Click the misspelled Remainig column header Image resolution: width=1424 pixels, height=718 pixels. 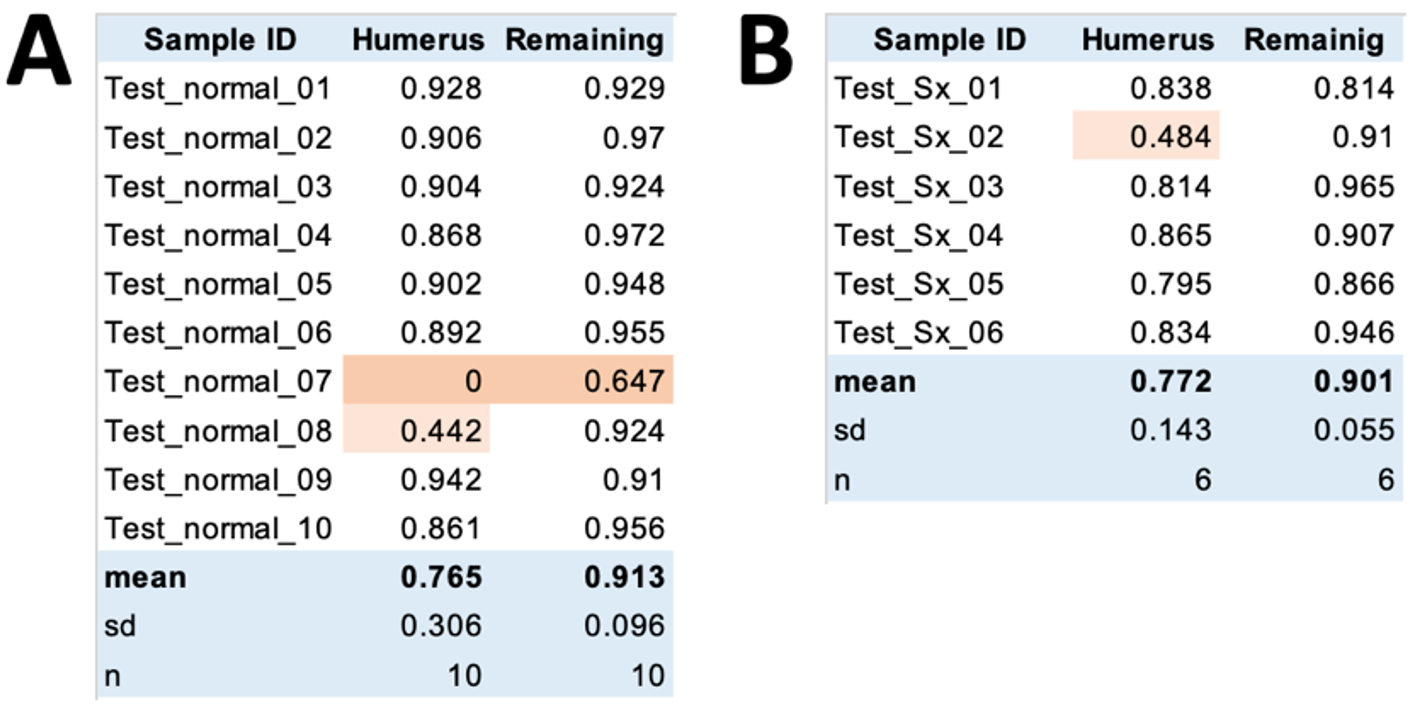(1313, 40)
